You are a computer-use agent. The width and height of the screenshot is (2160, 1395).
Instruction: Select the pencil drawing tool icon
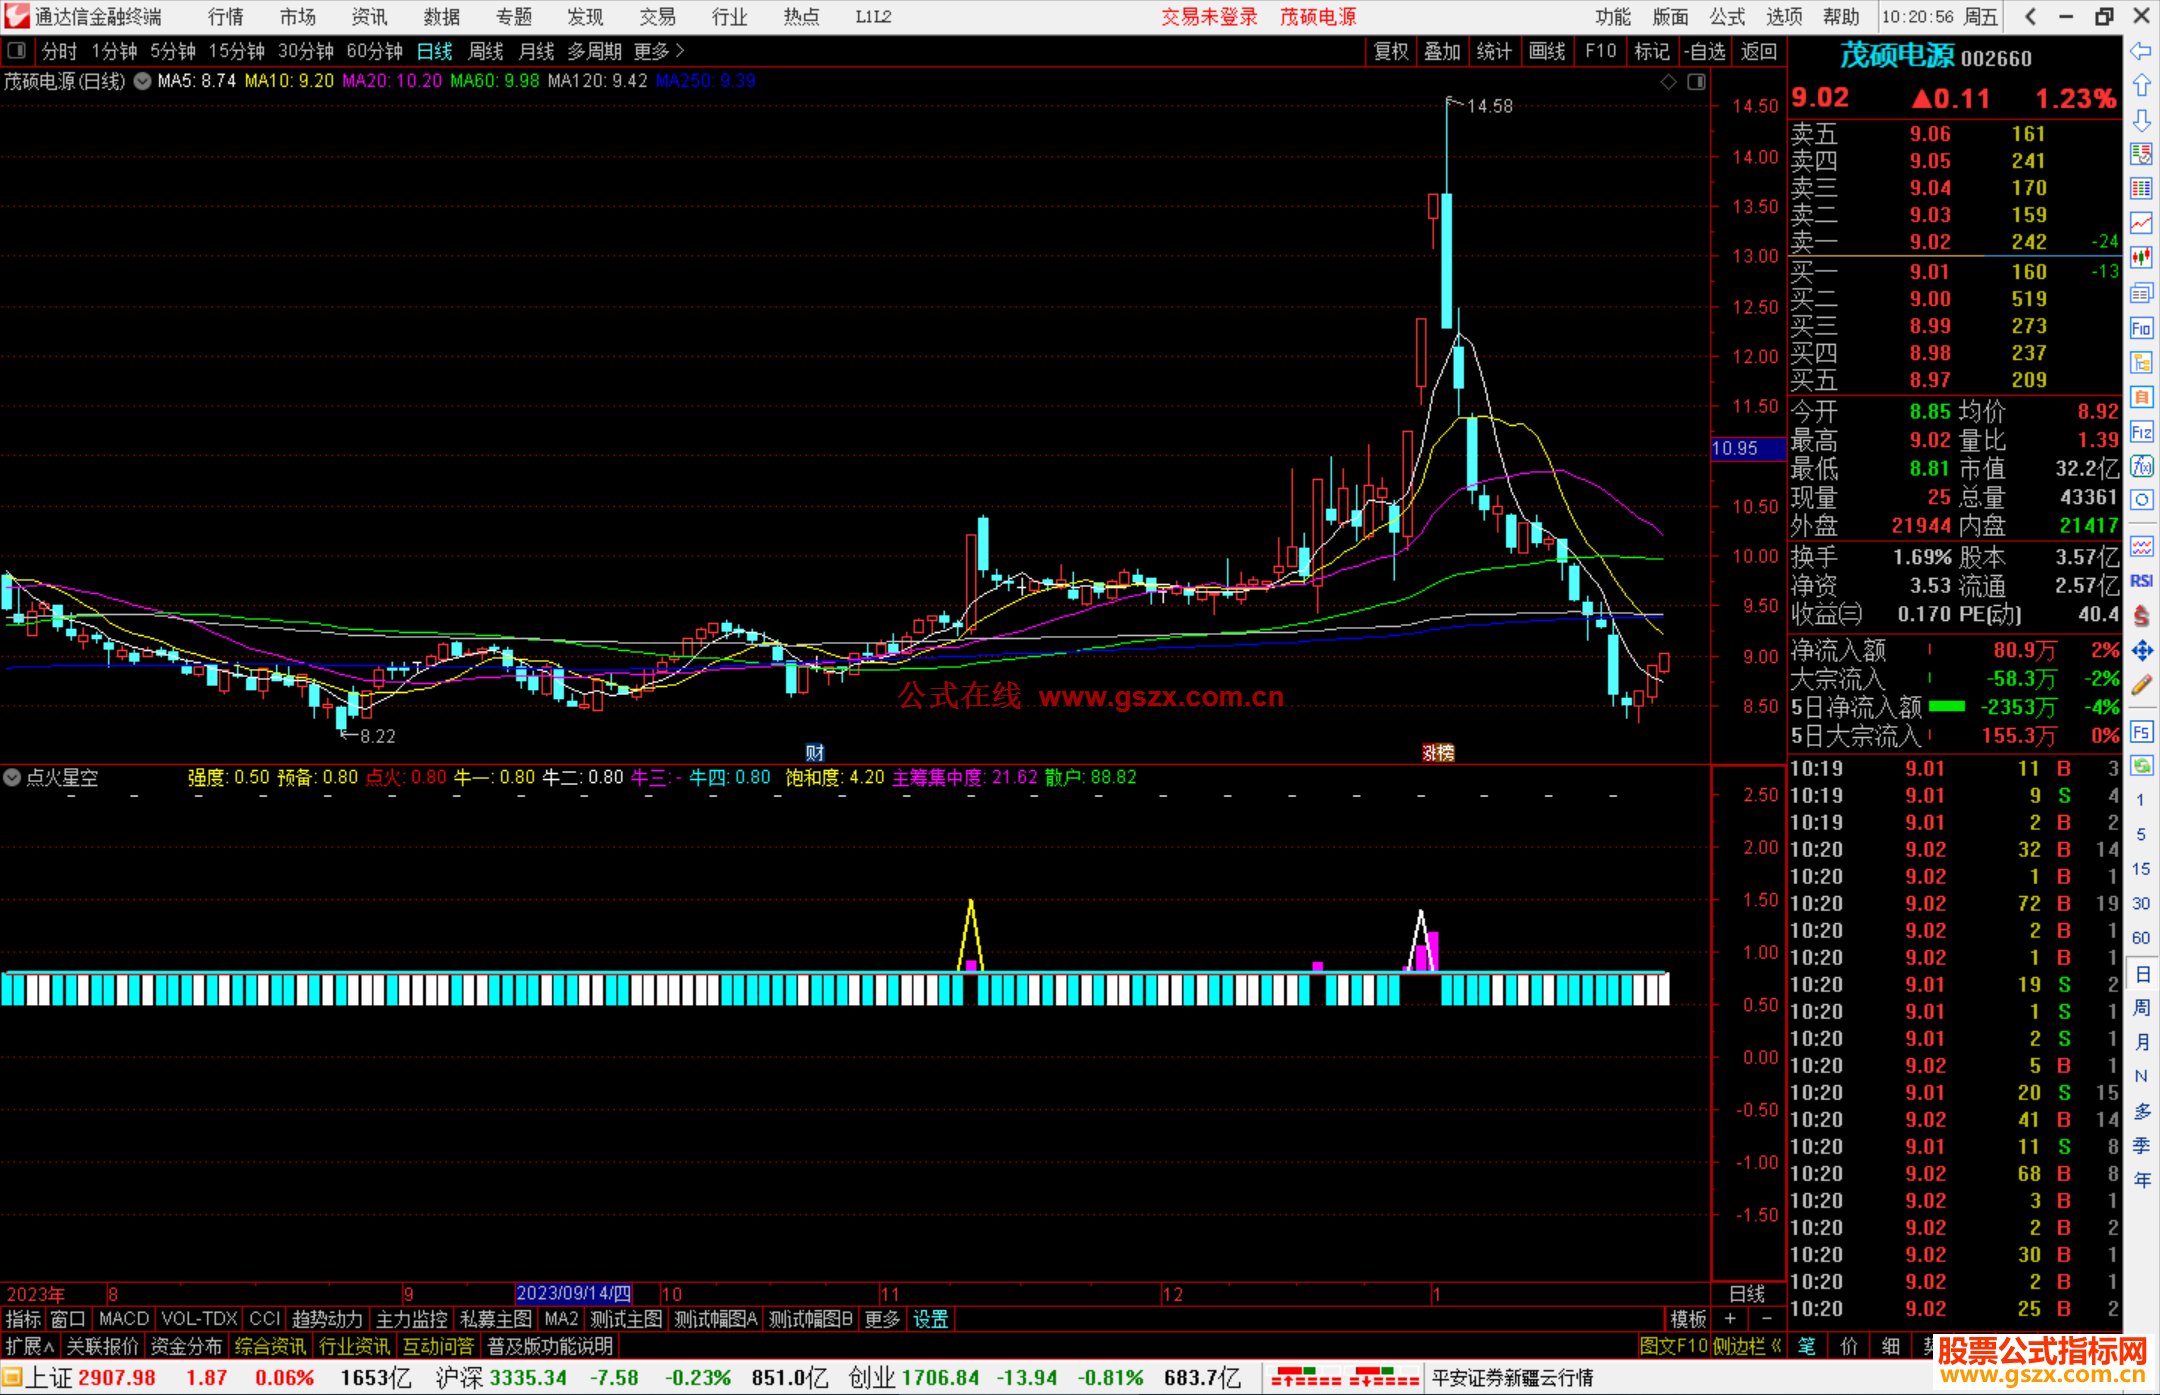point(2141,686)
